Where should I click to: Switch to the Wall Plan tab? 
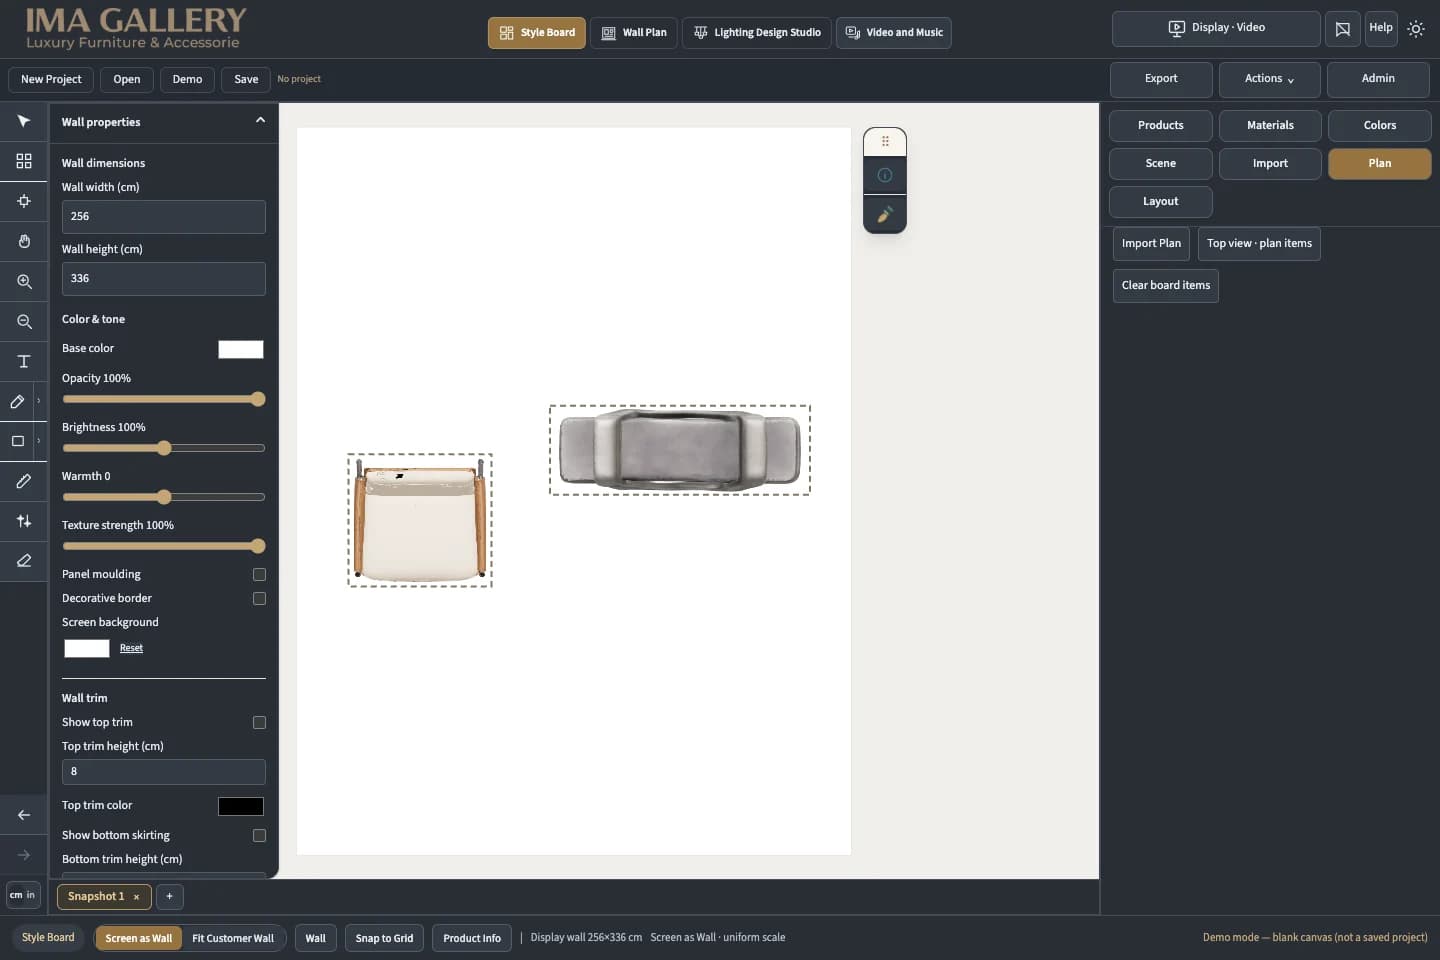634,33
